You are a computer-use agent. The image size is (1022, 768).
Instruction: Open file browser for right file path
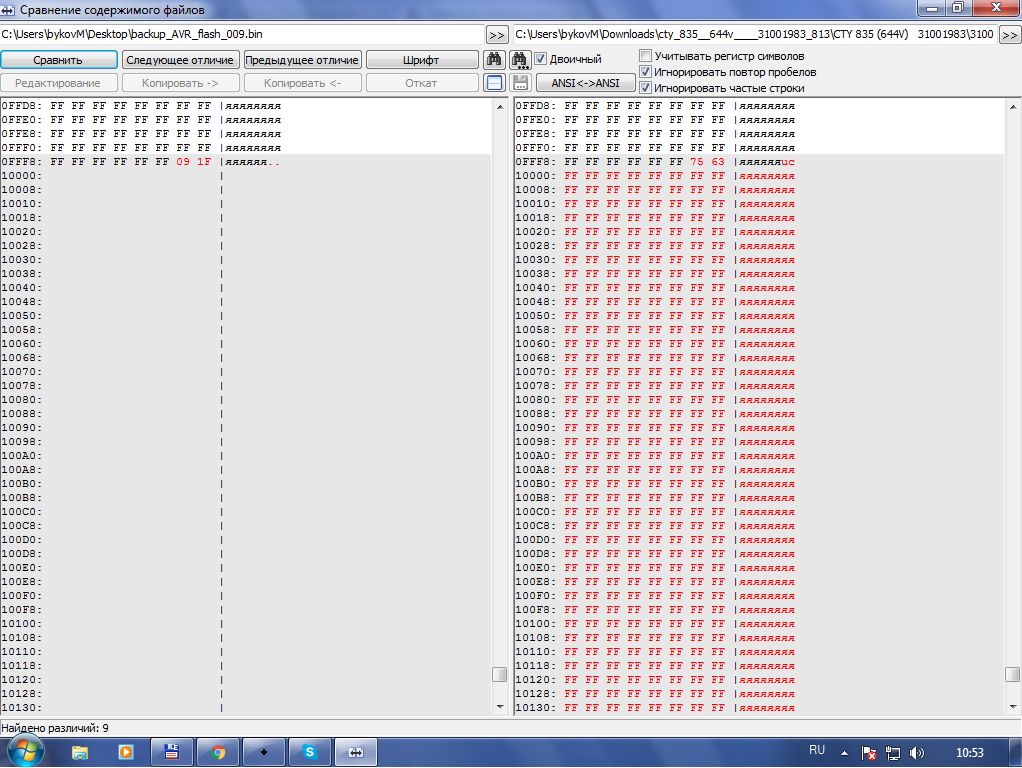click(1010, 35)
